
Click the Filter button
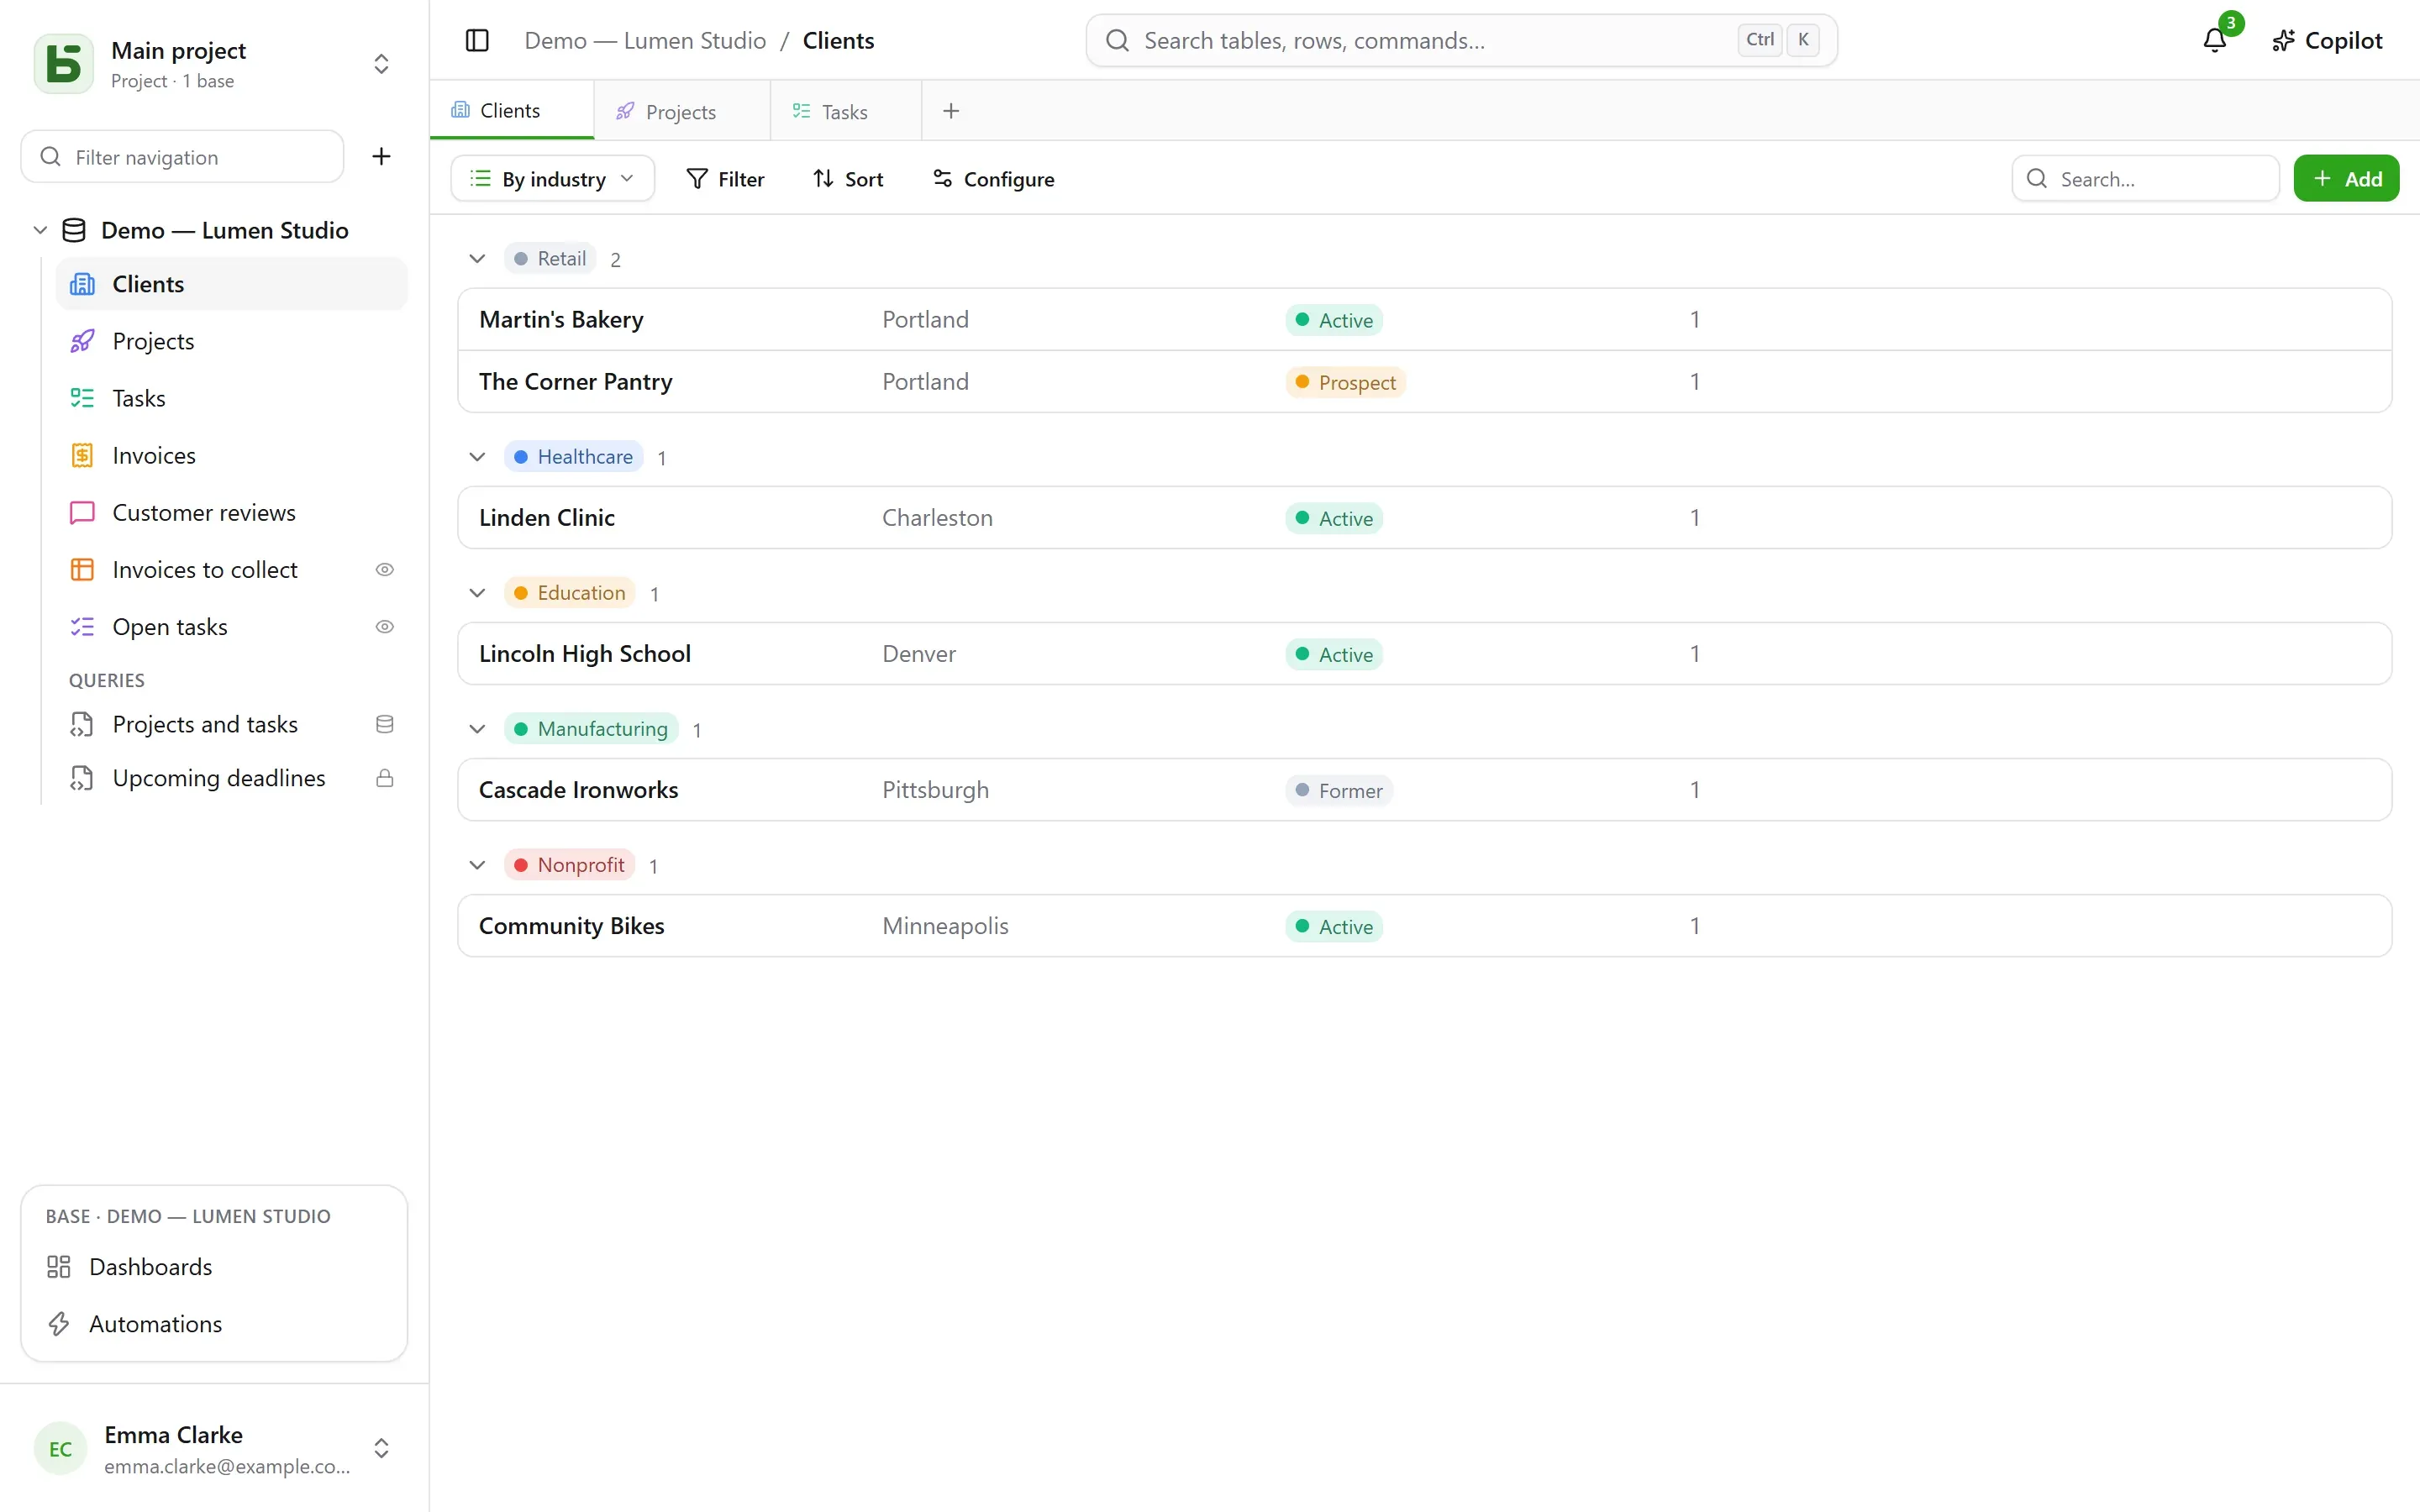click(725, 178)
